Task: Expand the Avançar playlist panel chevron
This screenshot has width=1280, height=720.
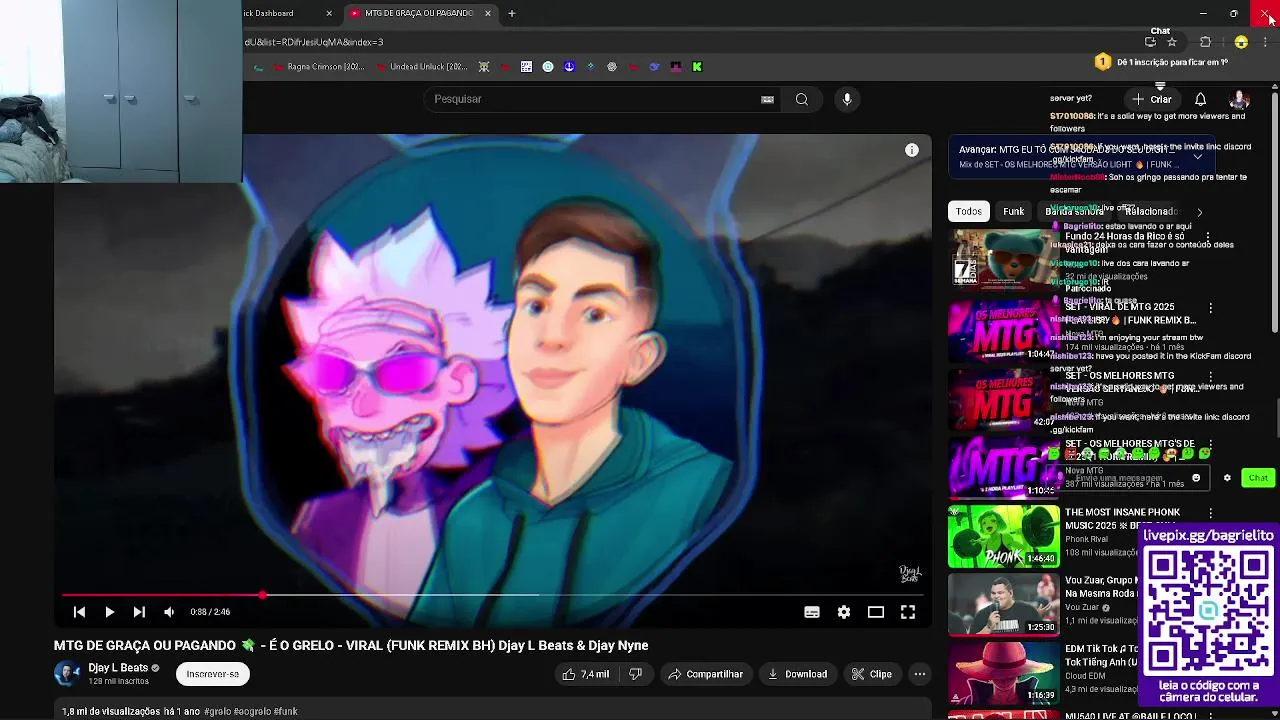Action: click(x=1197, y=157)
